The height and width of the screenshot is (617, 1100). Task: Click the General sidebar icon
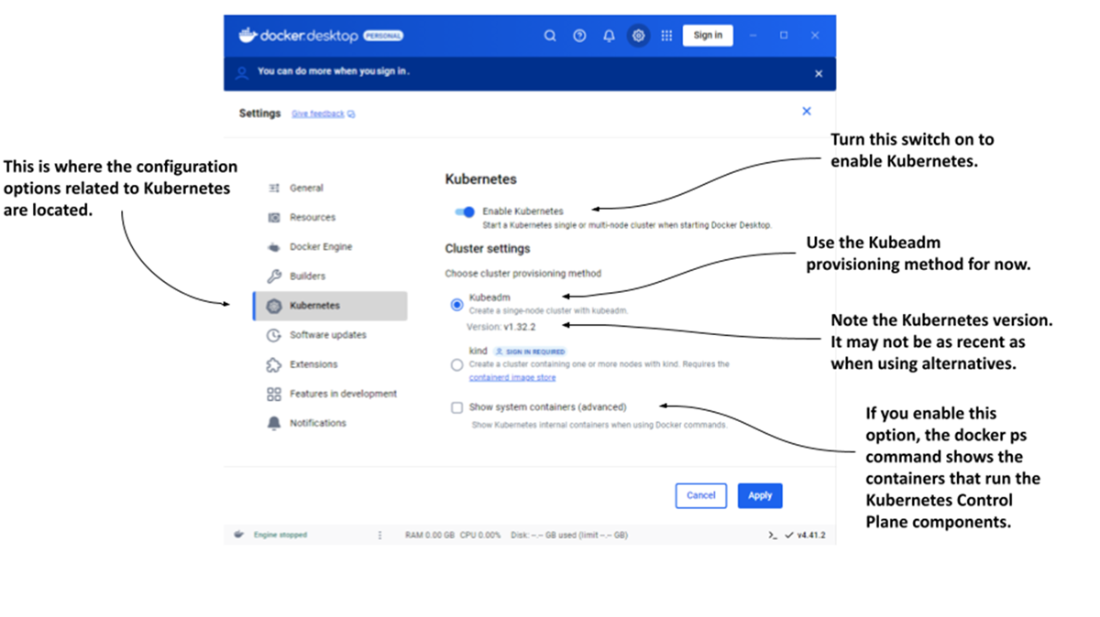(x=274, y=188)
